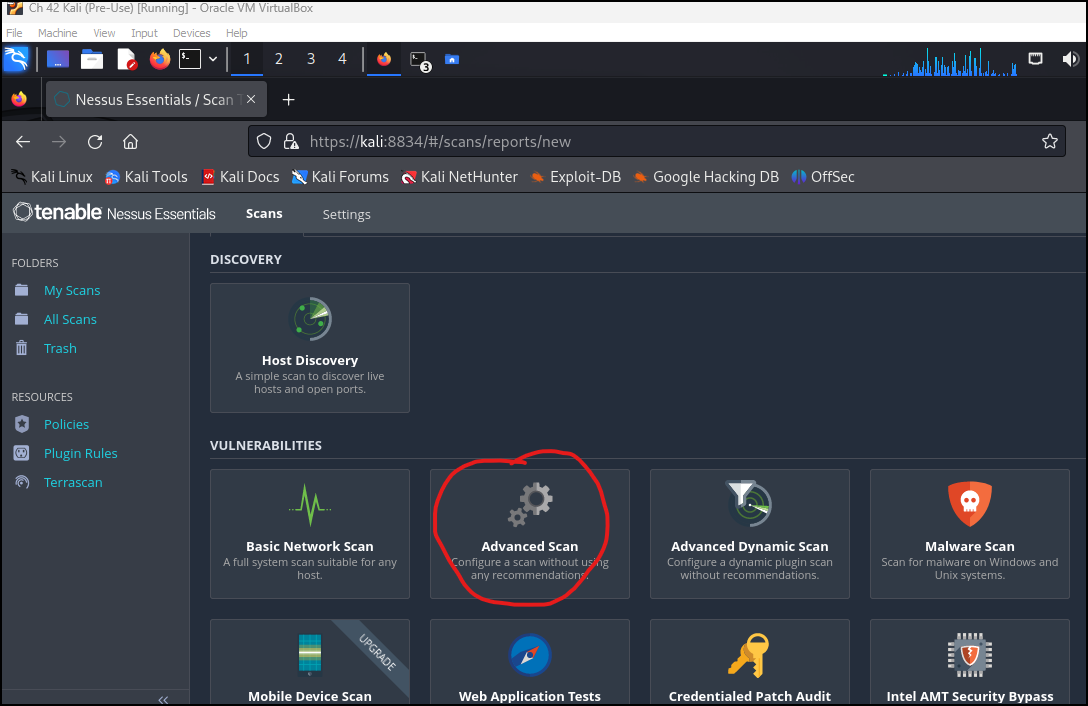Open the VirtualBox File menu
Screen dimensions: 1088x706
(14, 33)
